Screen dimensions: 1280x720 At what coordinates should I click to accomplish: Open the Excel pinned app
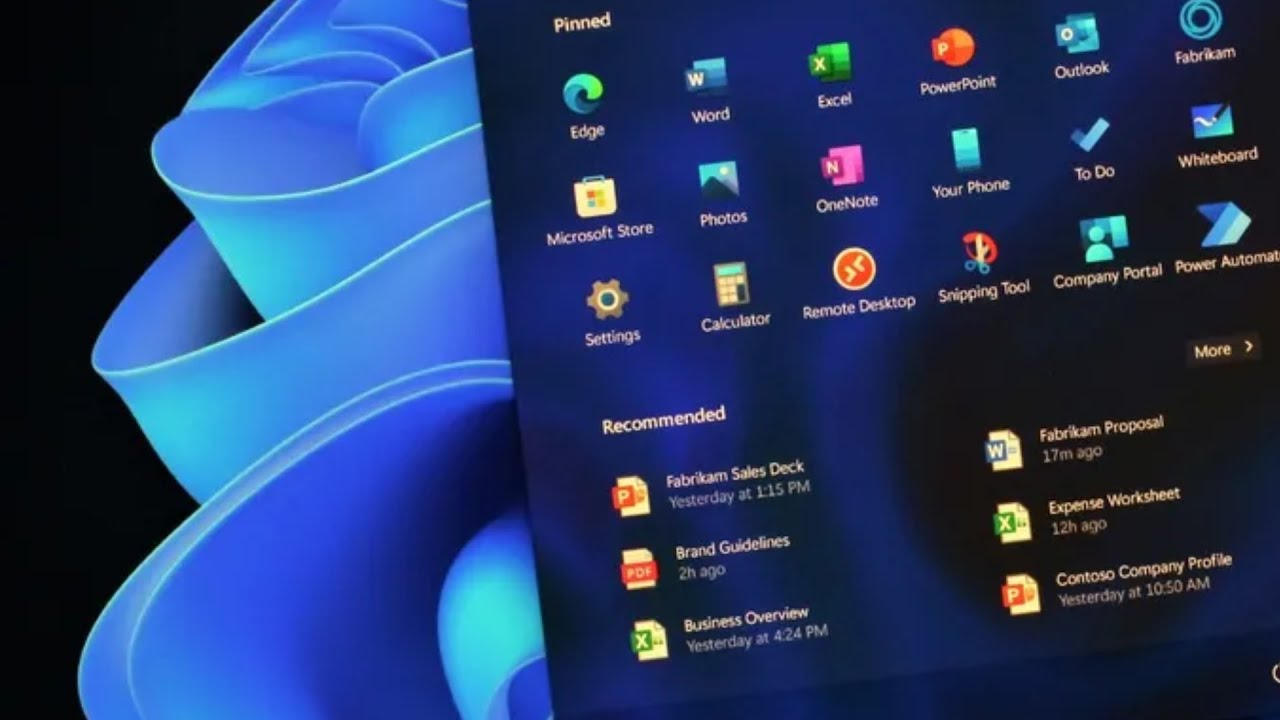[x=830, y=64]
